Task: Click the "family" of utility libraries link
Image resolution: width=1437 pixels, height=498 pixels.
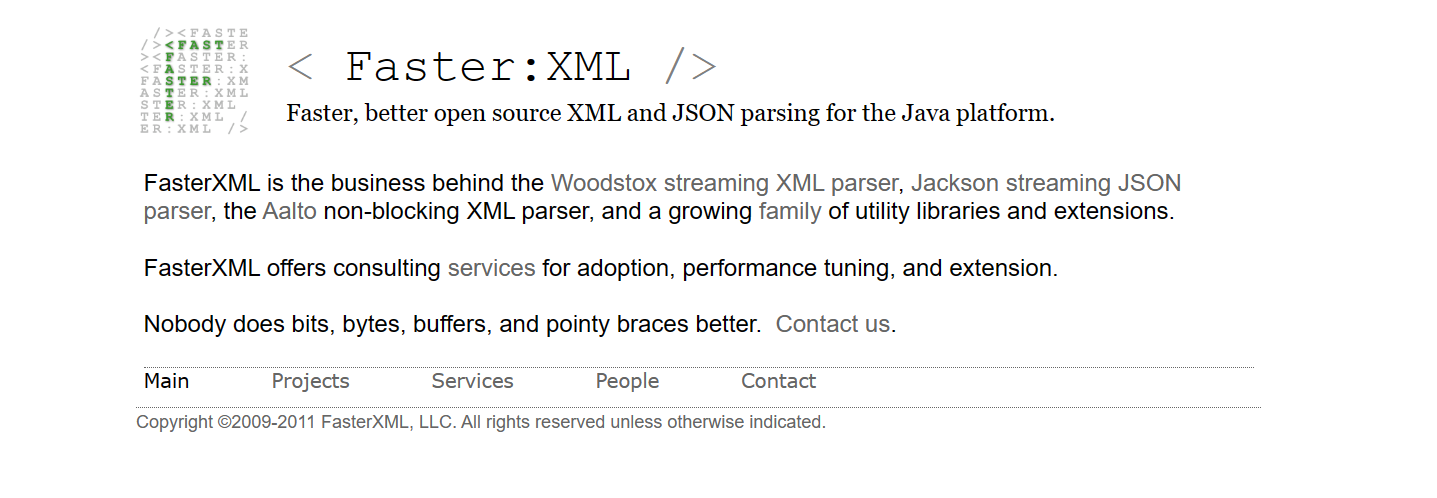Action: coord(789,211)
